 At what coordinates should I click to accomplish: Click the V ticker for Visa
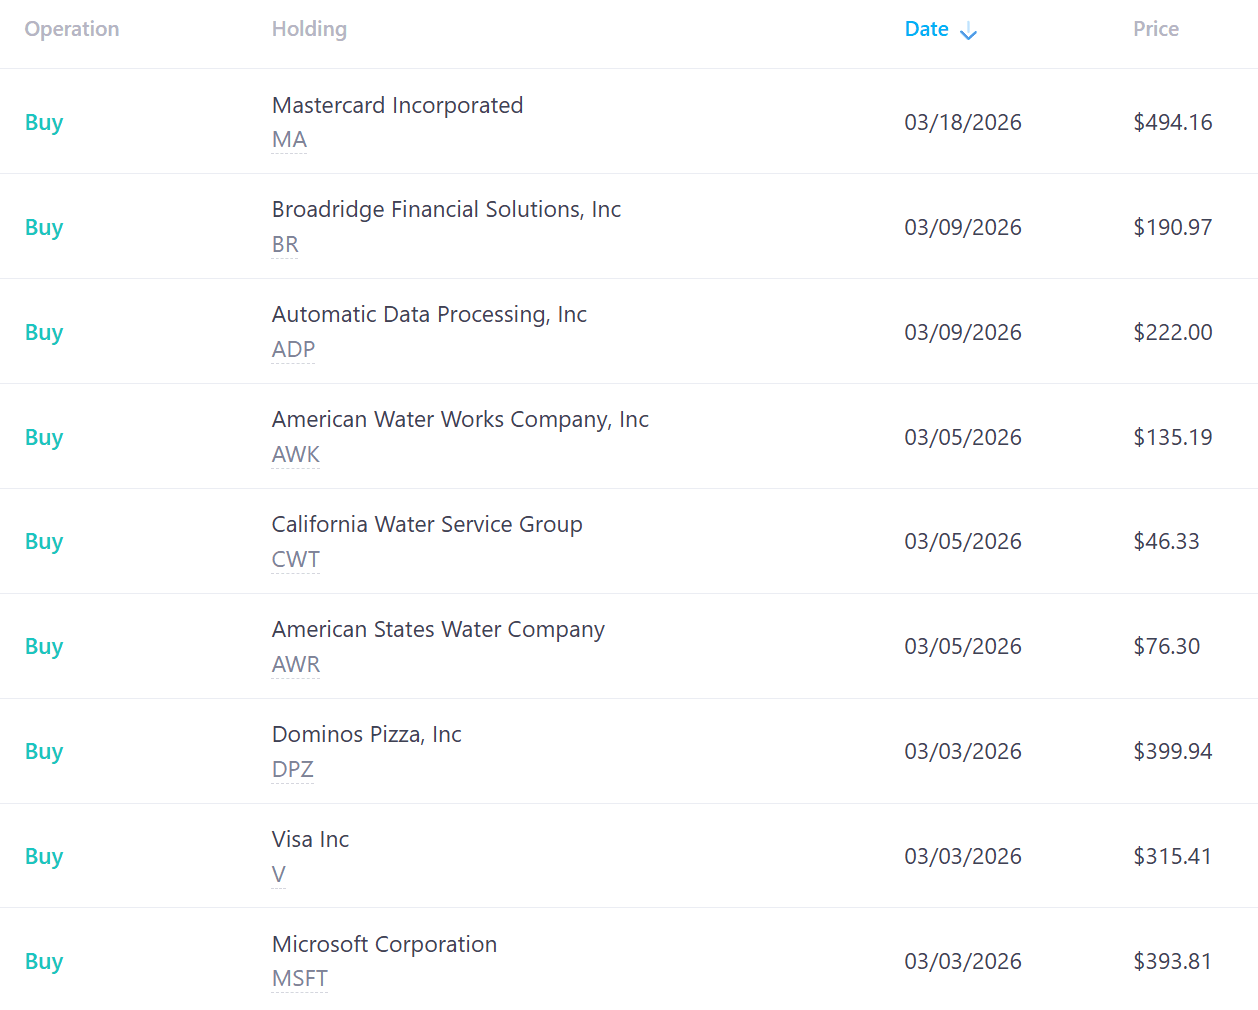pos(279,875)
